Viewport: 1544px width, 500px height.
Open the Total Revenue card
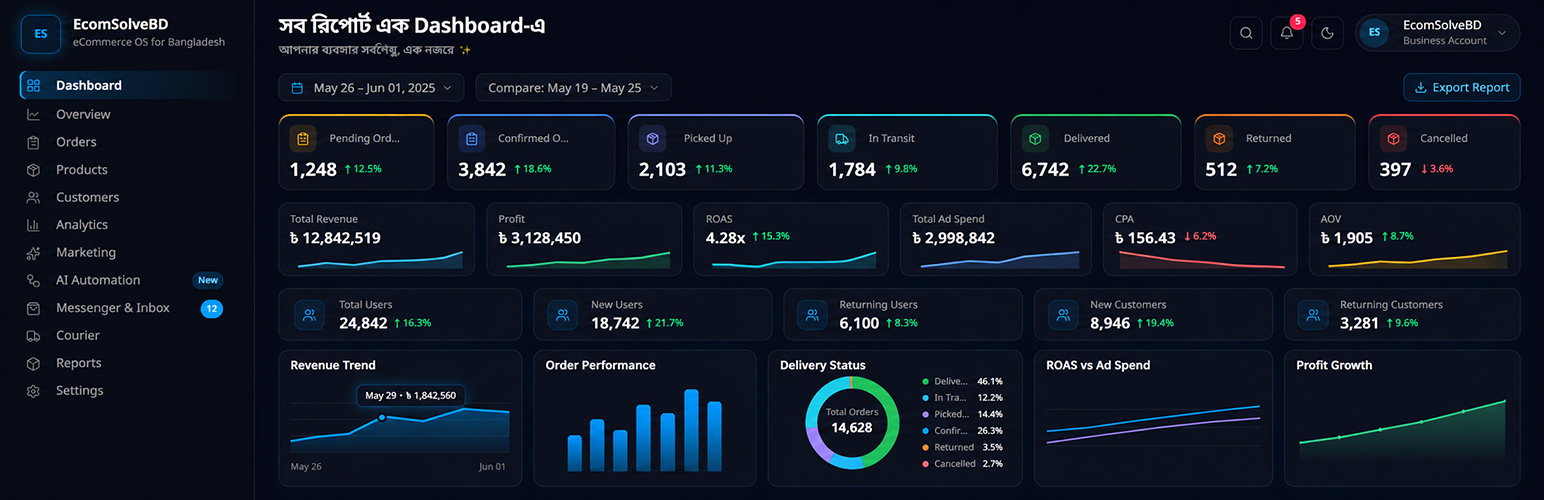coord(377,239)
